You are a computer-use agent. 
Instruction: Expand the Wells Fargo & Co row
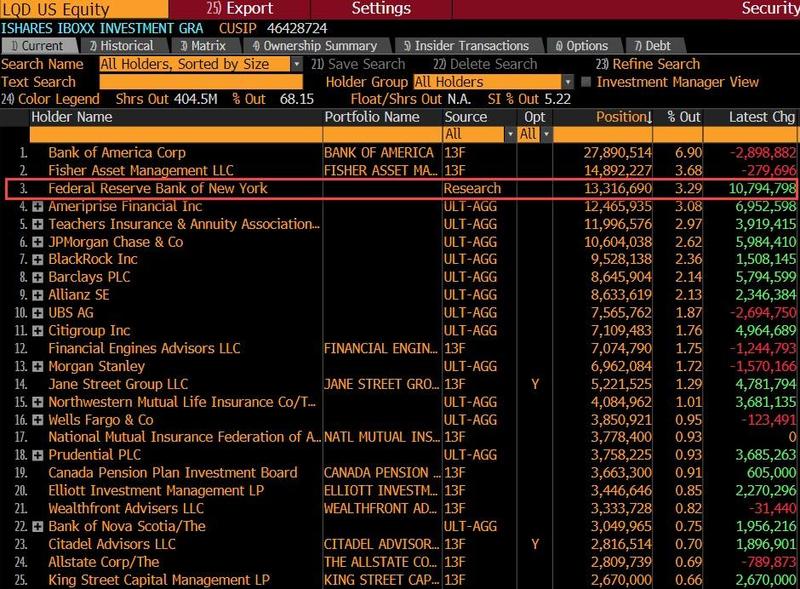[38, 421]
